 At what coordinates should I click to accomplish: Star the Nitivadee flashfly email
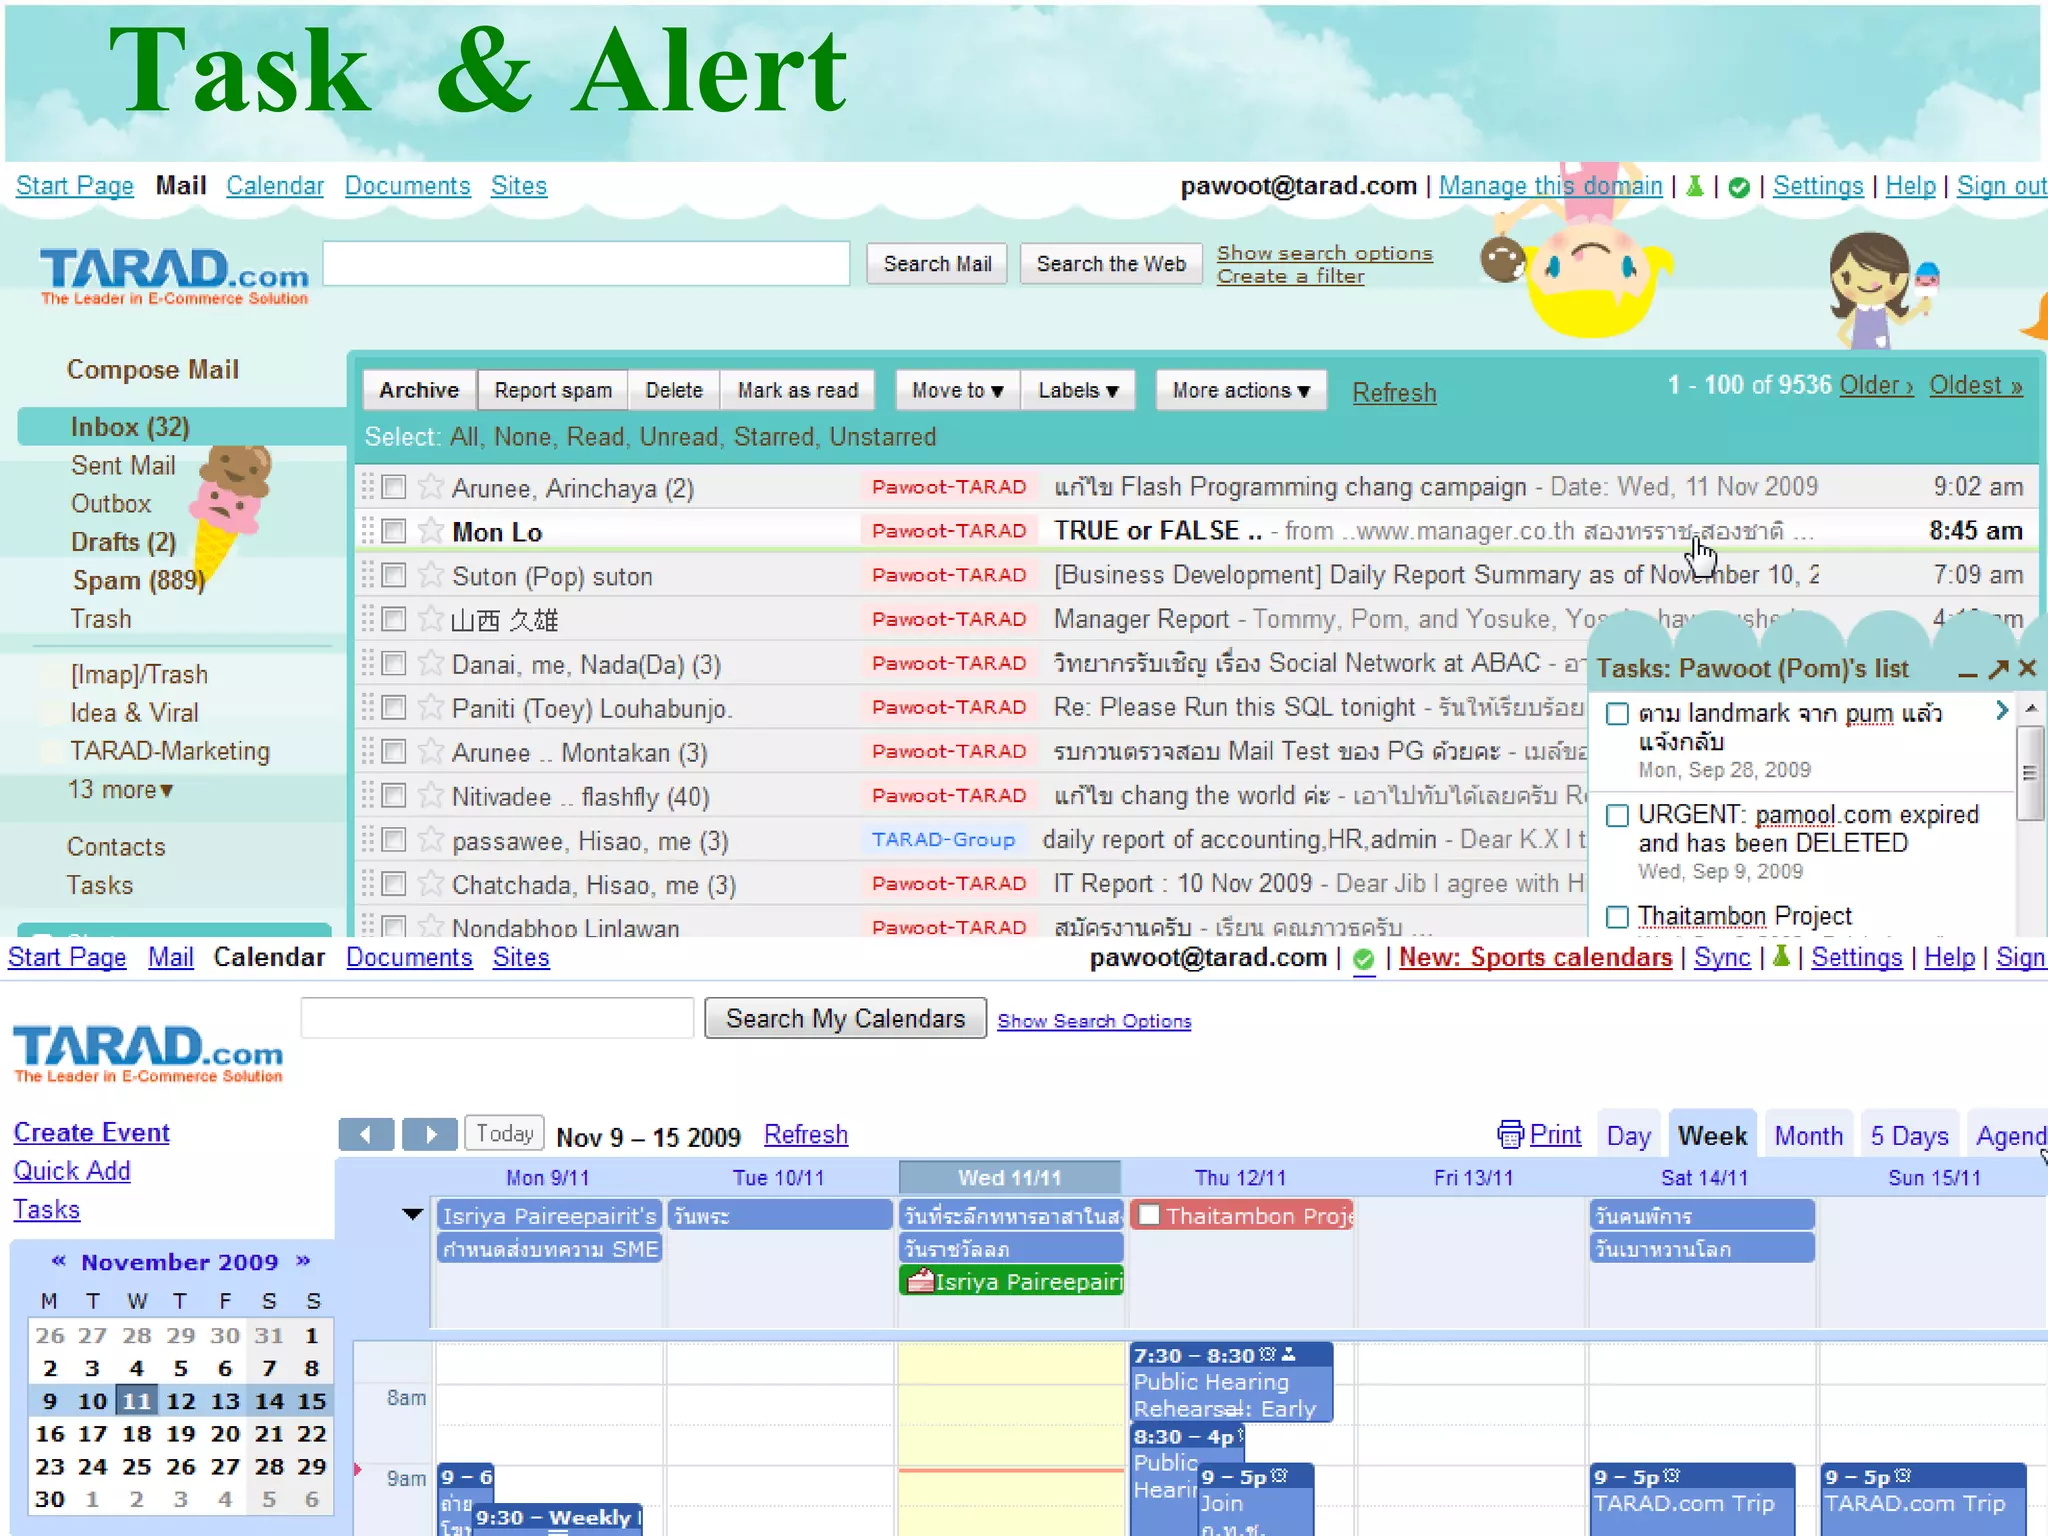click(x=431, y=795)
